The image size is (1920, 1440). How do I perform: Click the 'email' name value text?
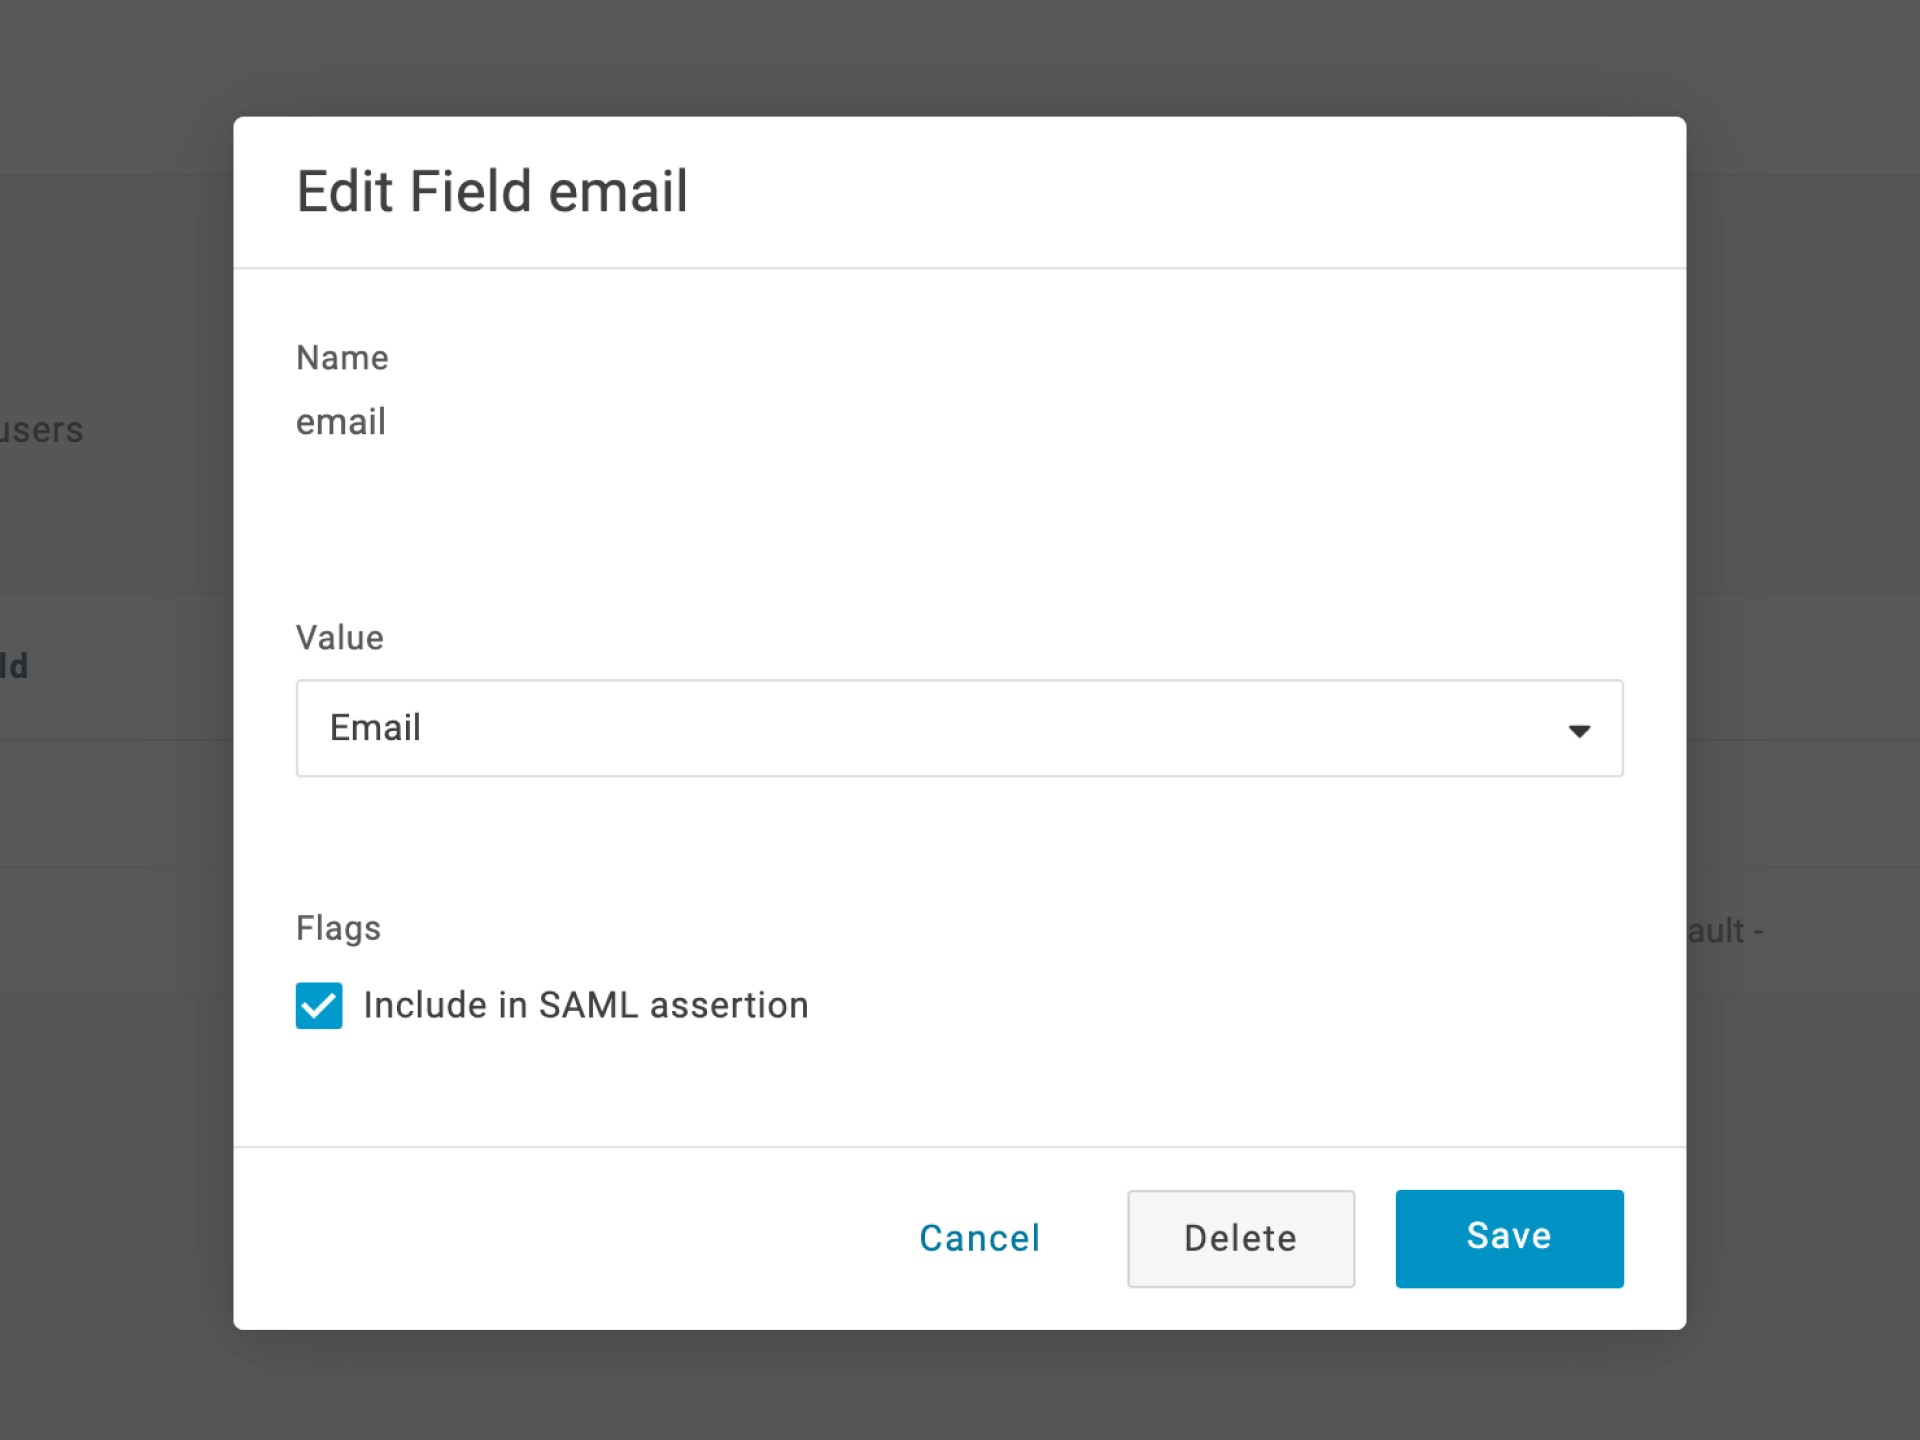click(341, 422)
